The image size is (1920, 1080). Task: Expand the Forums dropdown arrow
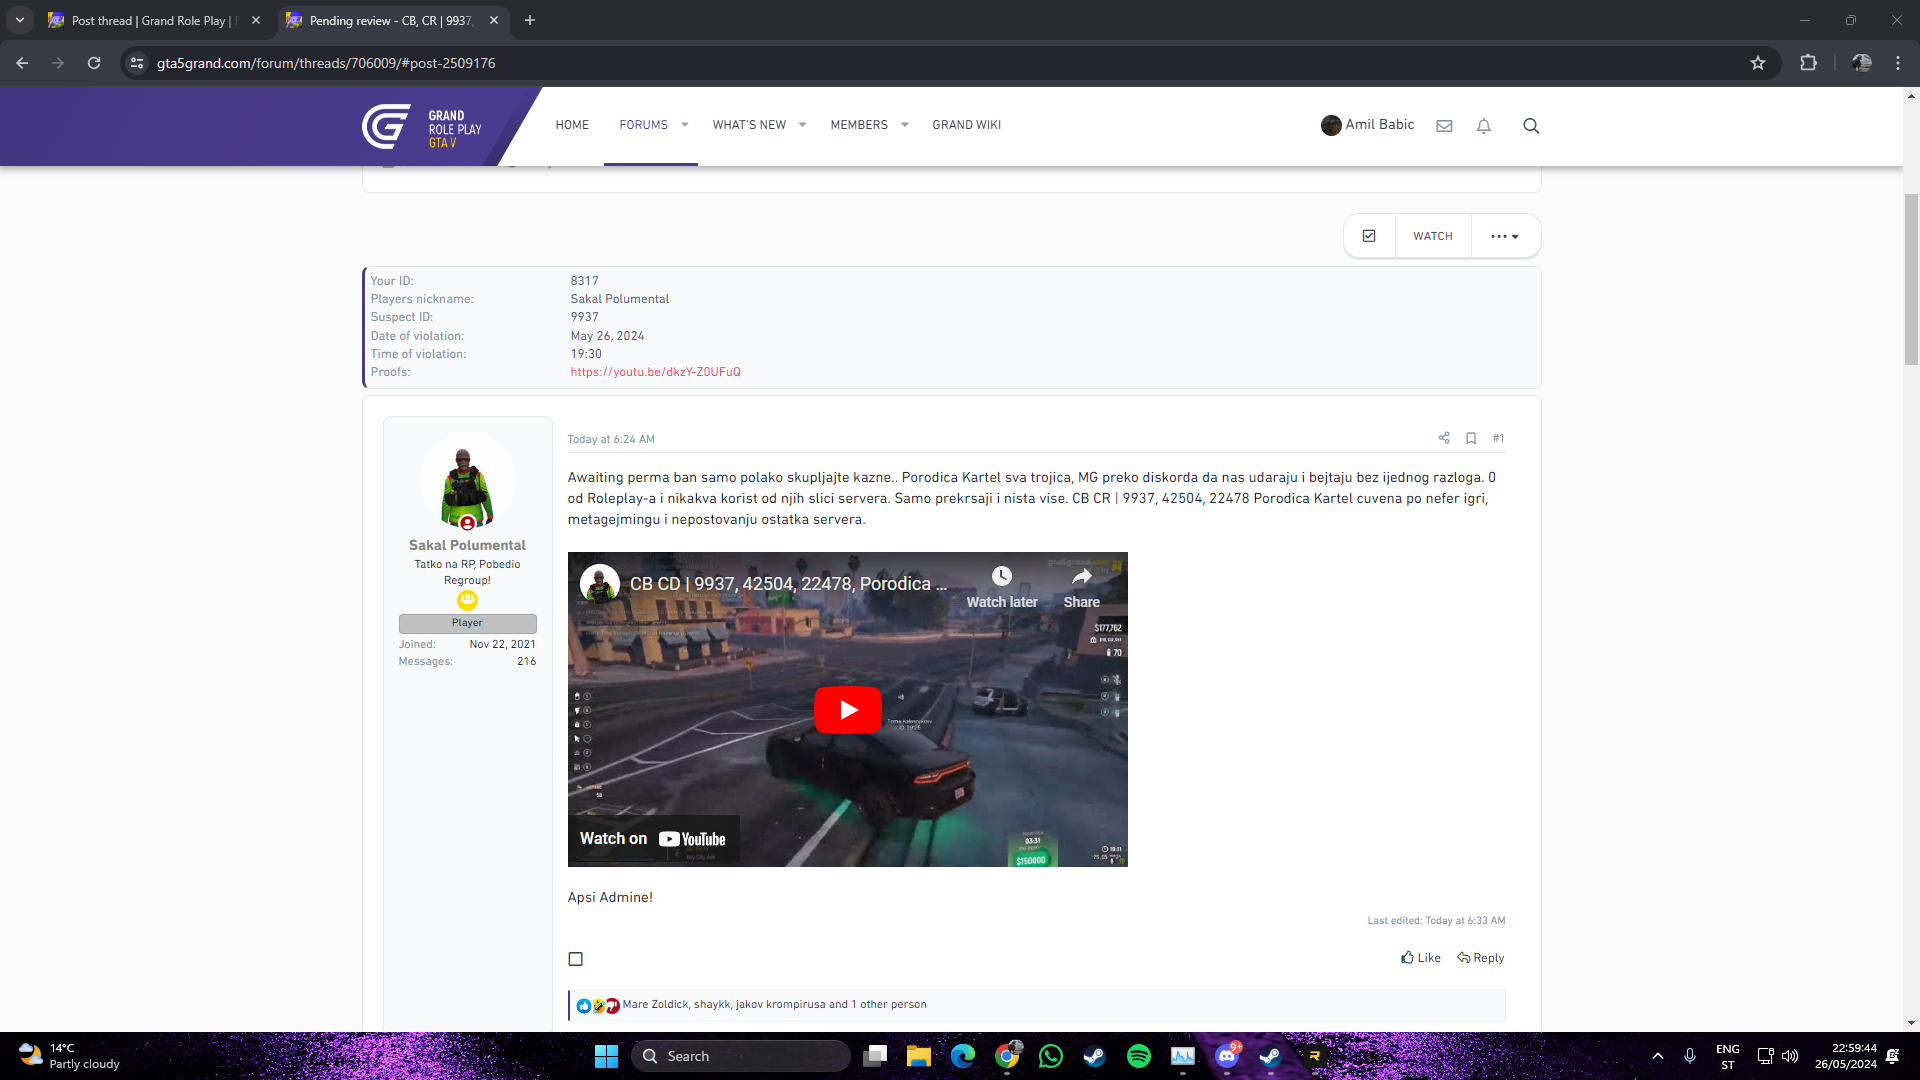[x=685, y=125]
